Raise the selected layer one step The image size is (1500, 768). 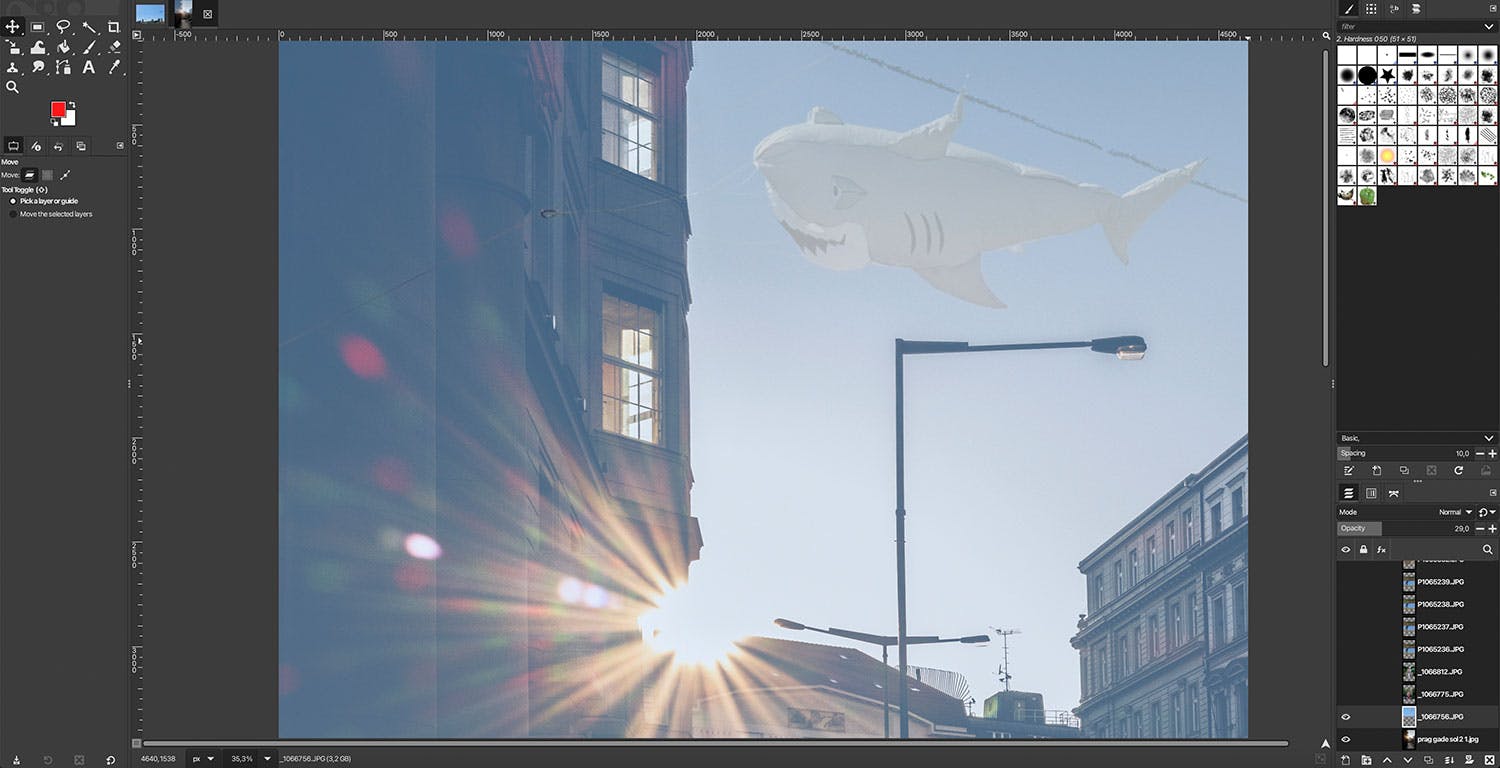pyautogui.click(x=1386, y=760)
